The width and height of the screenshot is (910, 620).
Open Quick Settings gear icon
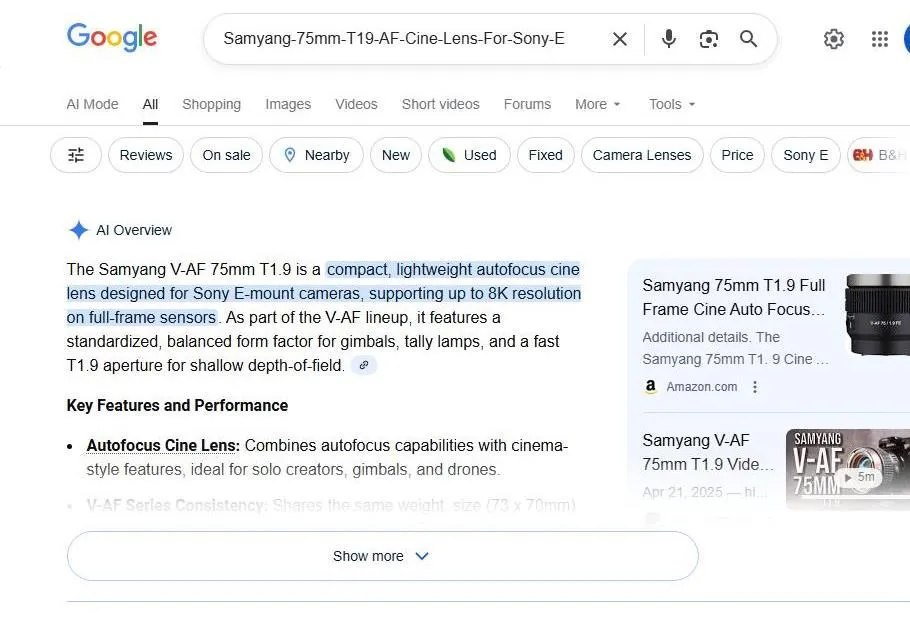(x=833, y=39)
